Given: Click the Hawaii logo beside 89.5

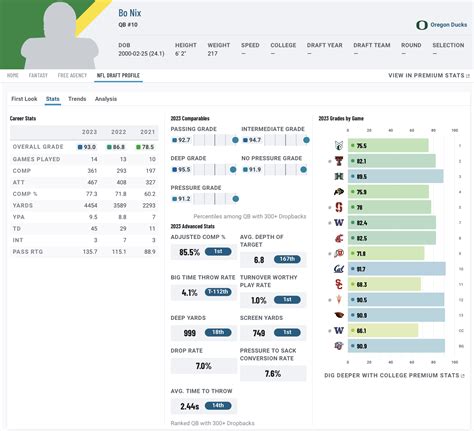Looking at the screenshot, I should (339, 176).
